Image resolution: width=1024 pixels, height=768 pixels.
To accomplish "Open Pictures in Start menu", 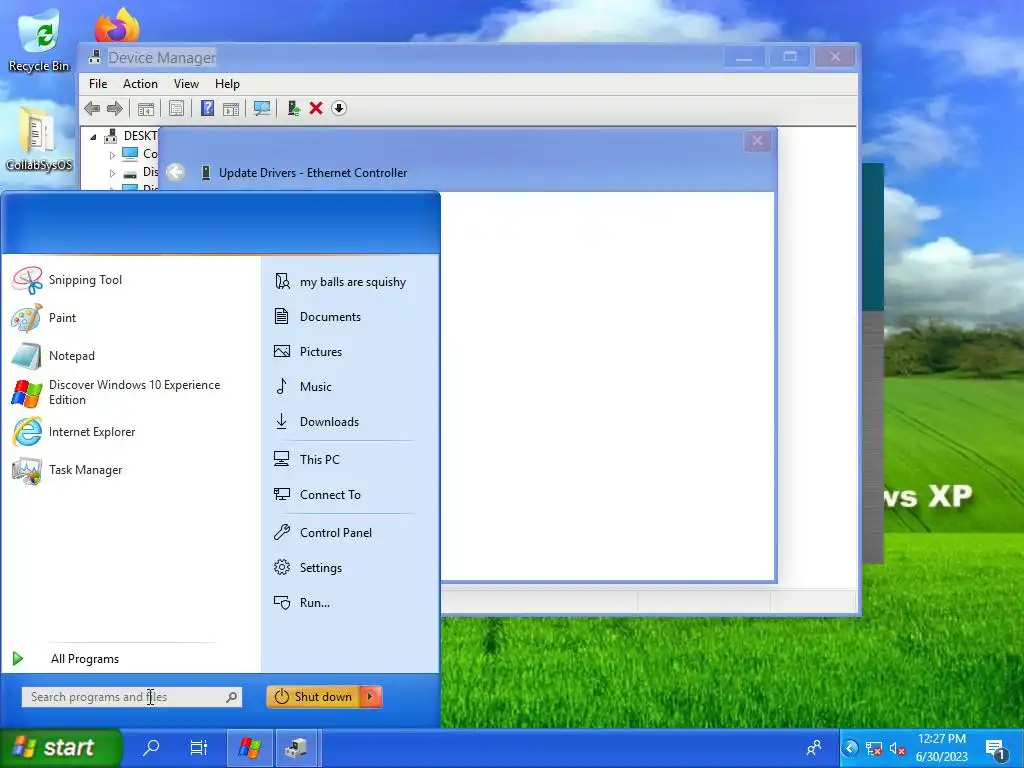I will pos(308,352).
